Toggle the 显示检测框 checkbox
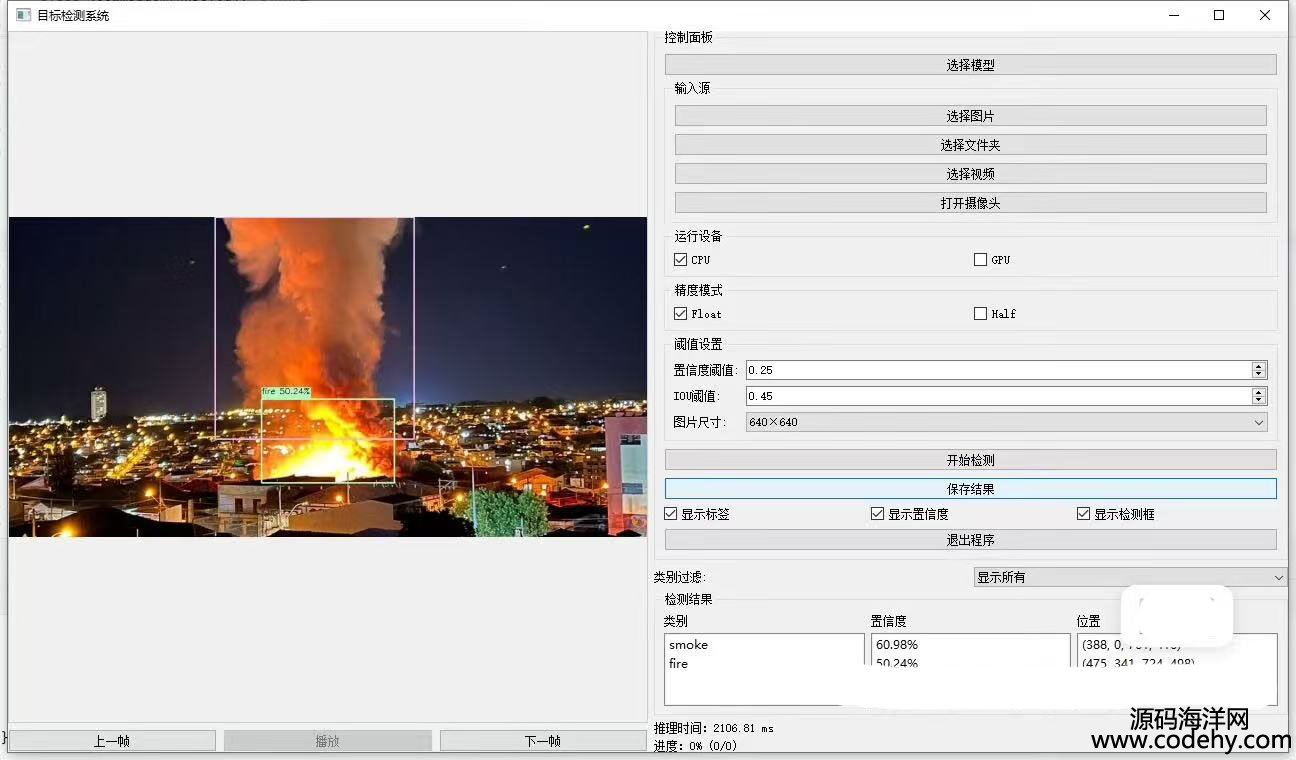Screen dimensions: 1296x760 click(1083, 514)
